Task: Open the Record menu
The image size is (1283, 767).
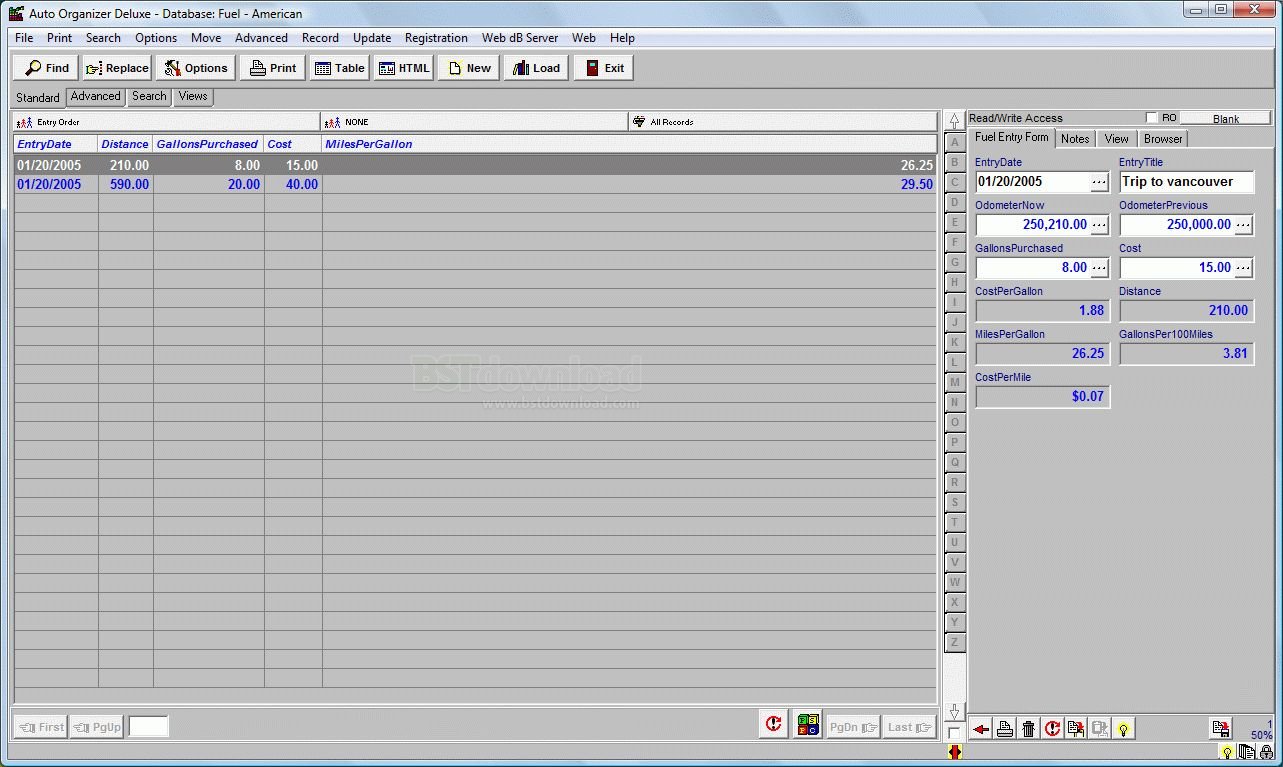Action: [x=320, y=38]
